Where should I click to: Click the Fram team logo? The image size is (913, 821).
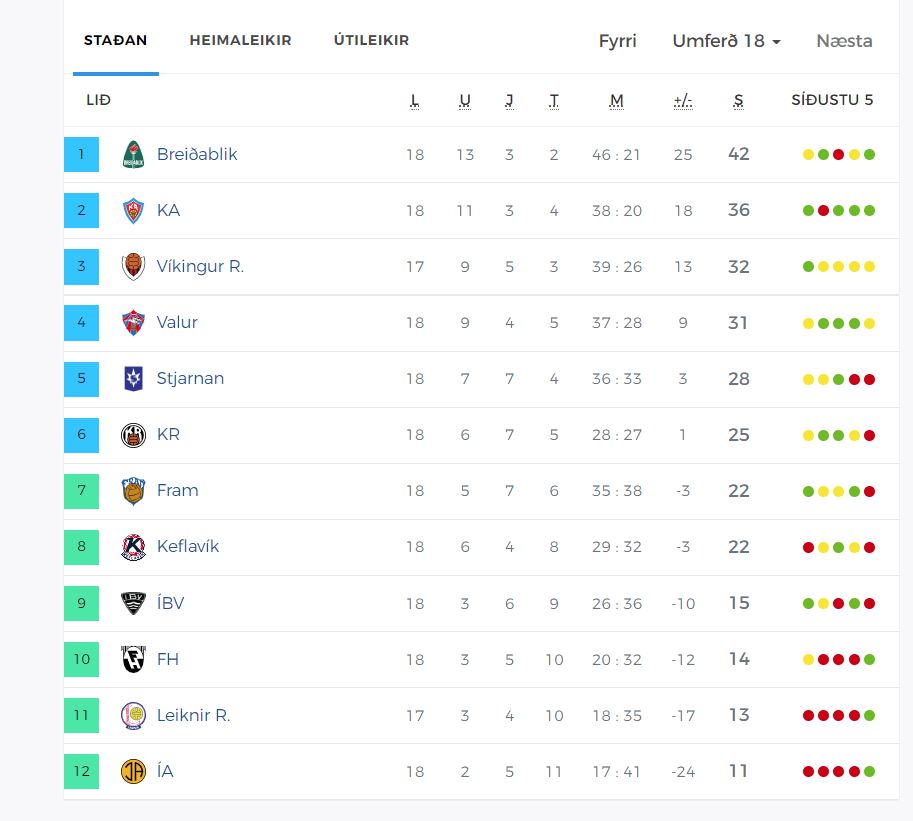click(x=133, y=491)
